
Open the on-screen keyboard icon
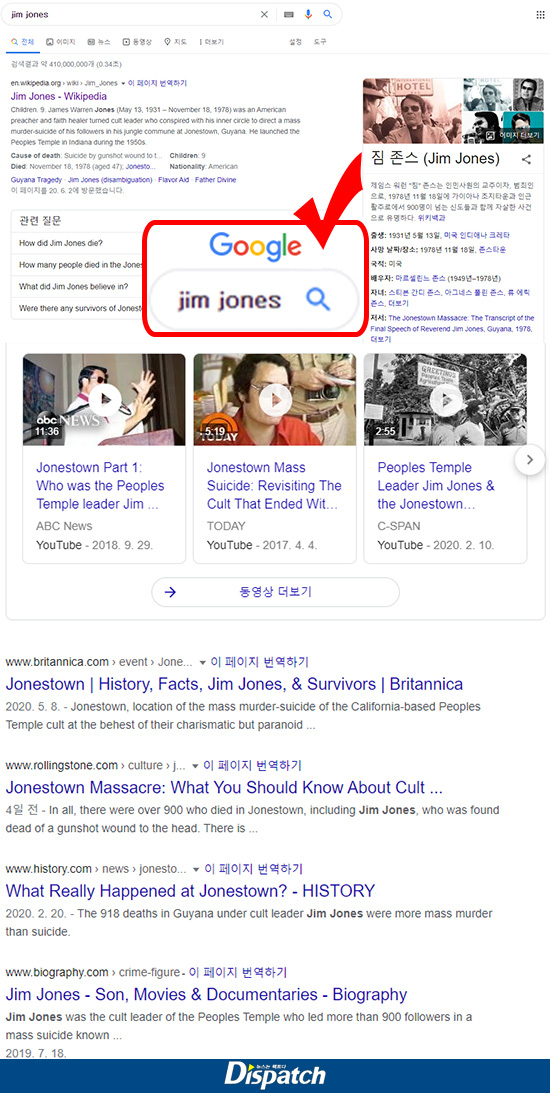pos(289,15)
